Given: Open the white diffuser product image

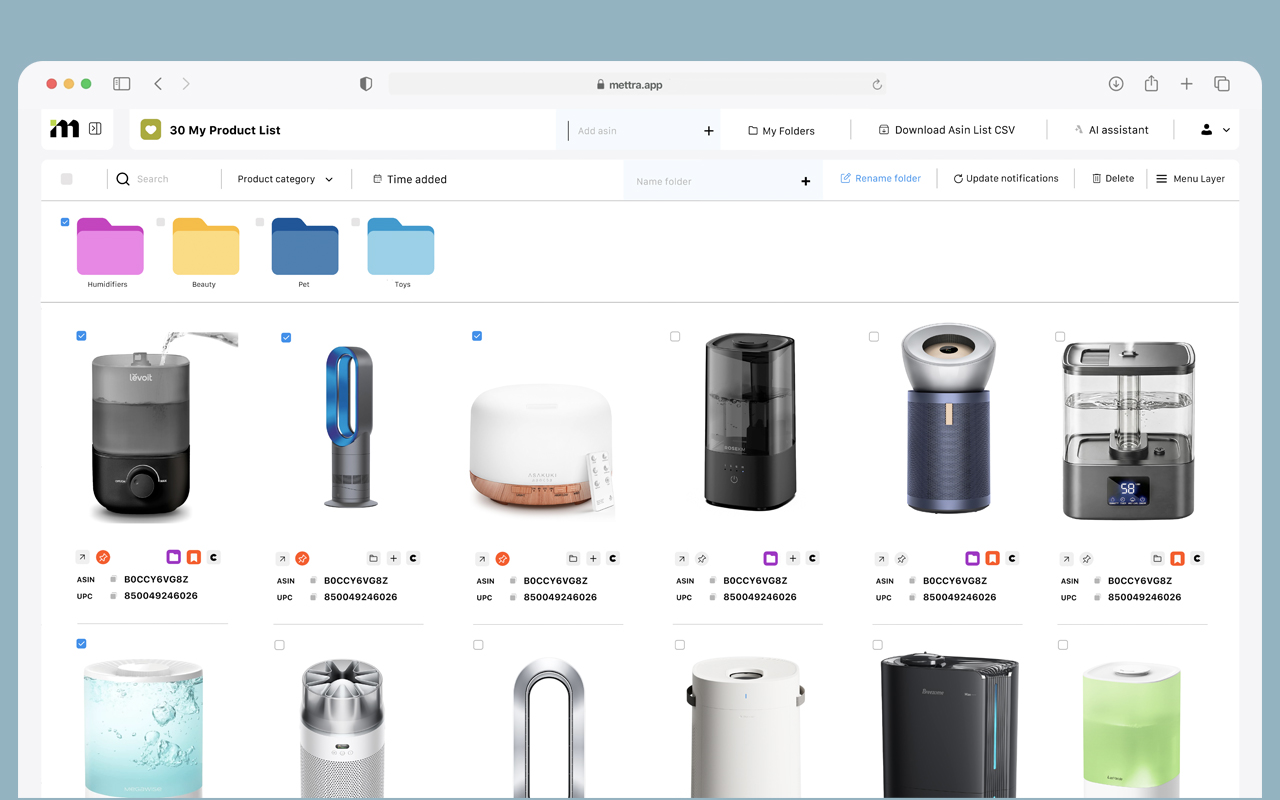Looking at the screenshot, I should (x=543, y=451).
